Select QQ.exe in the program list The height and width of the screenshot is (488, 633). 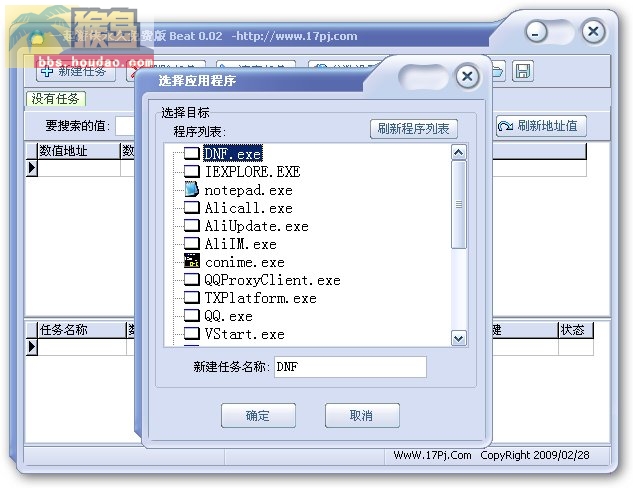(x=228, y=316)
